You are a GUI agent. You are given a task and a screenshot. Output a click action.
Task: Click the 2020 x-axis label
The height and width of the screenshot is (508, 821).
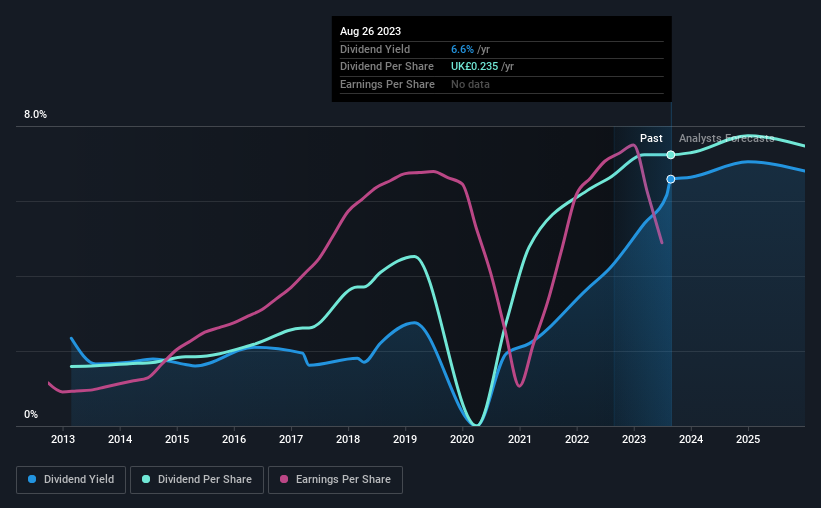coord(462,439)
